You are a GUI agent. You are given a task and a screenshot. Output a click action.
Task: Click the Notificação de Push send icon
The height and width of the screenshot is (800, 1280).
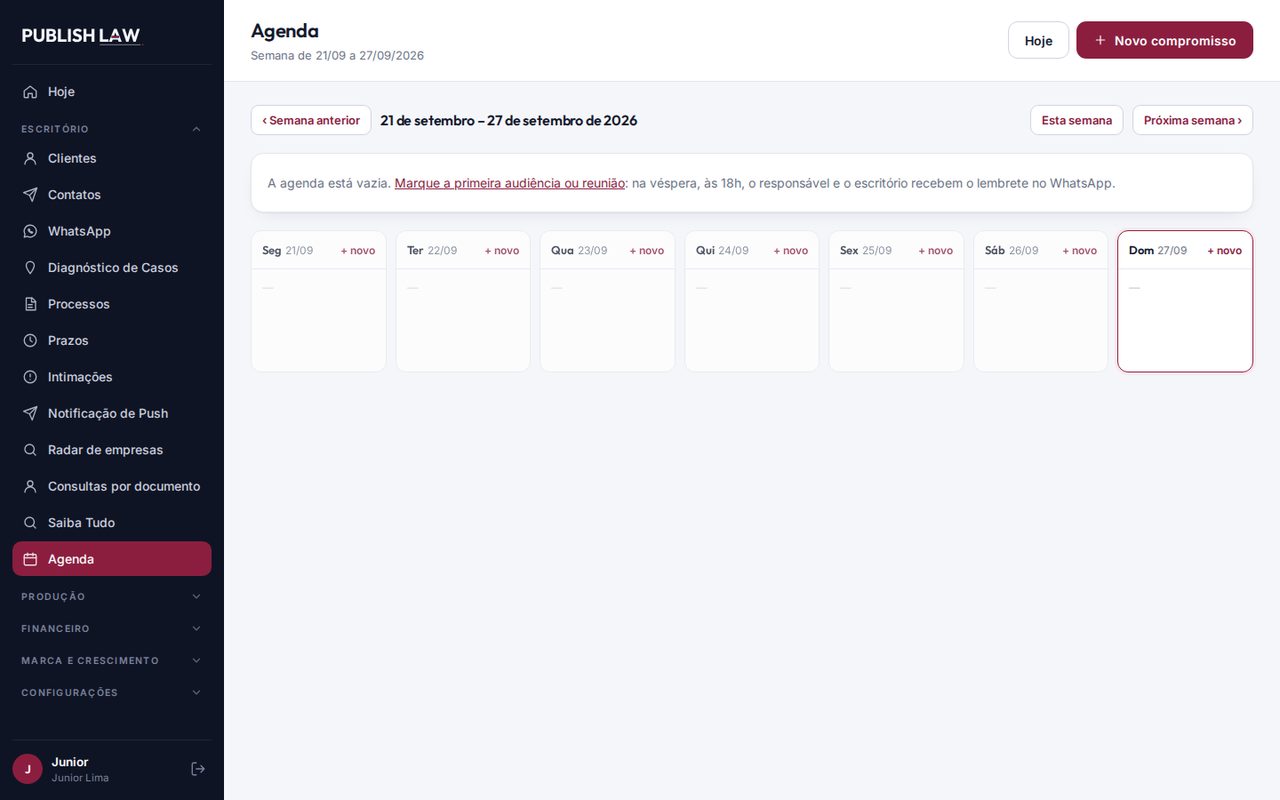click(30, 414)
